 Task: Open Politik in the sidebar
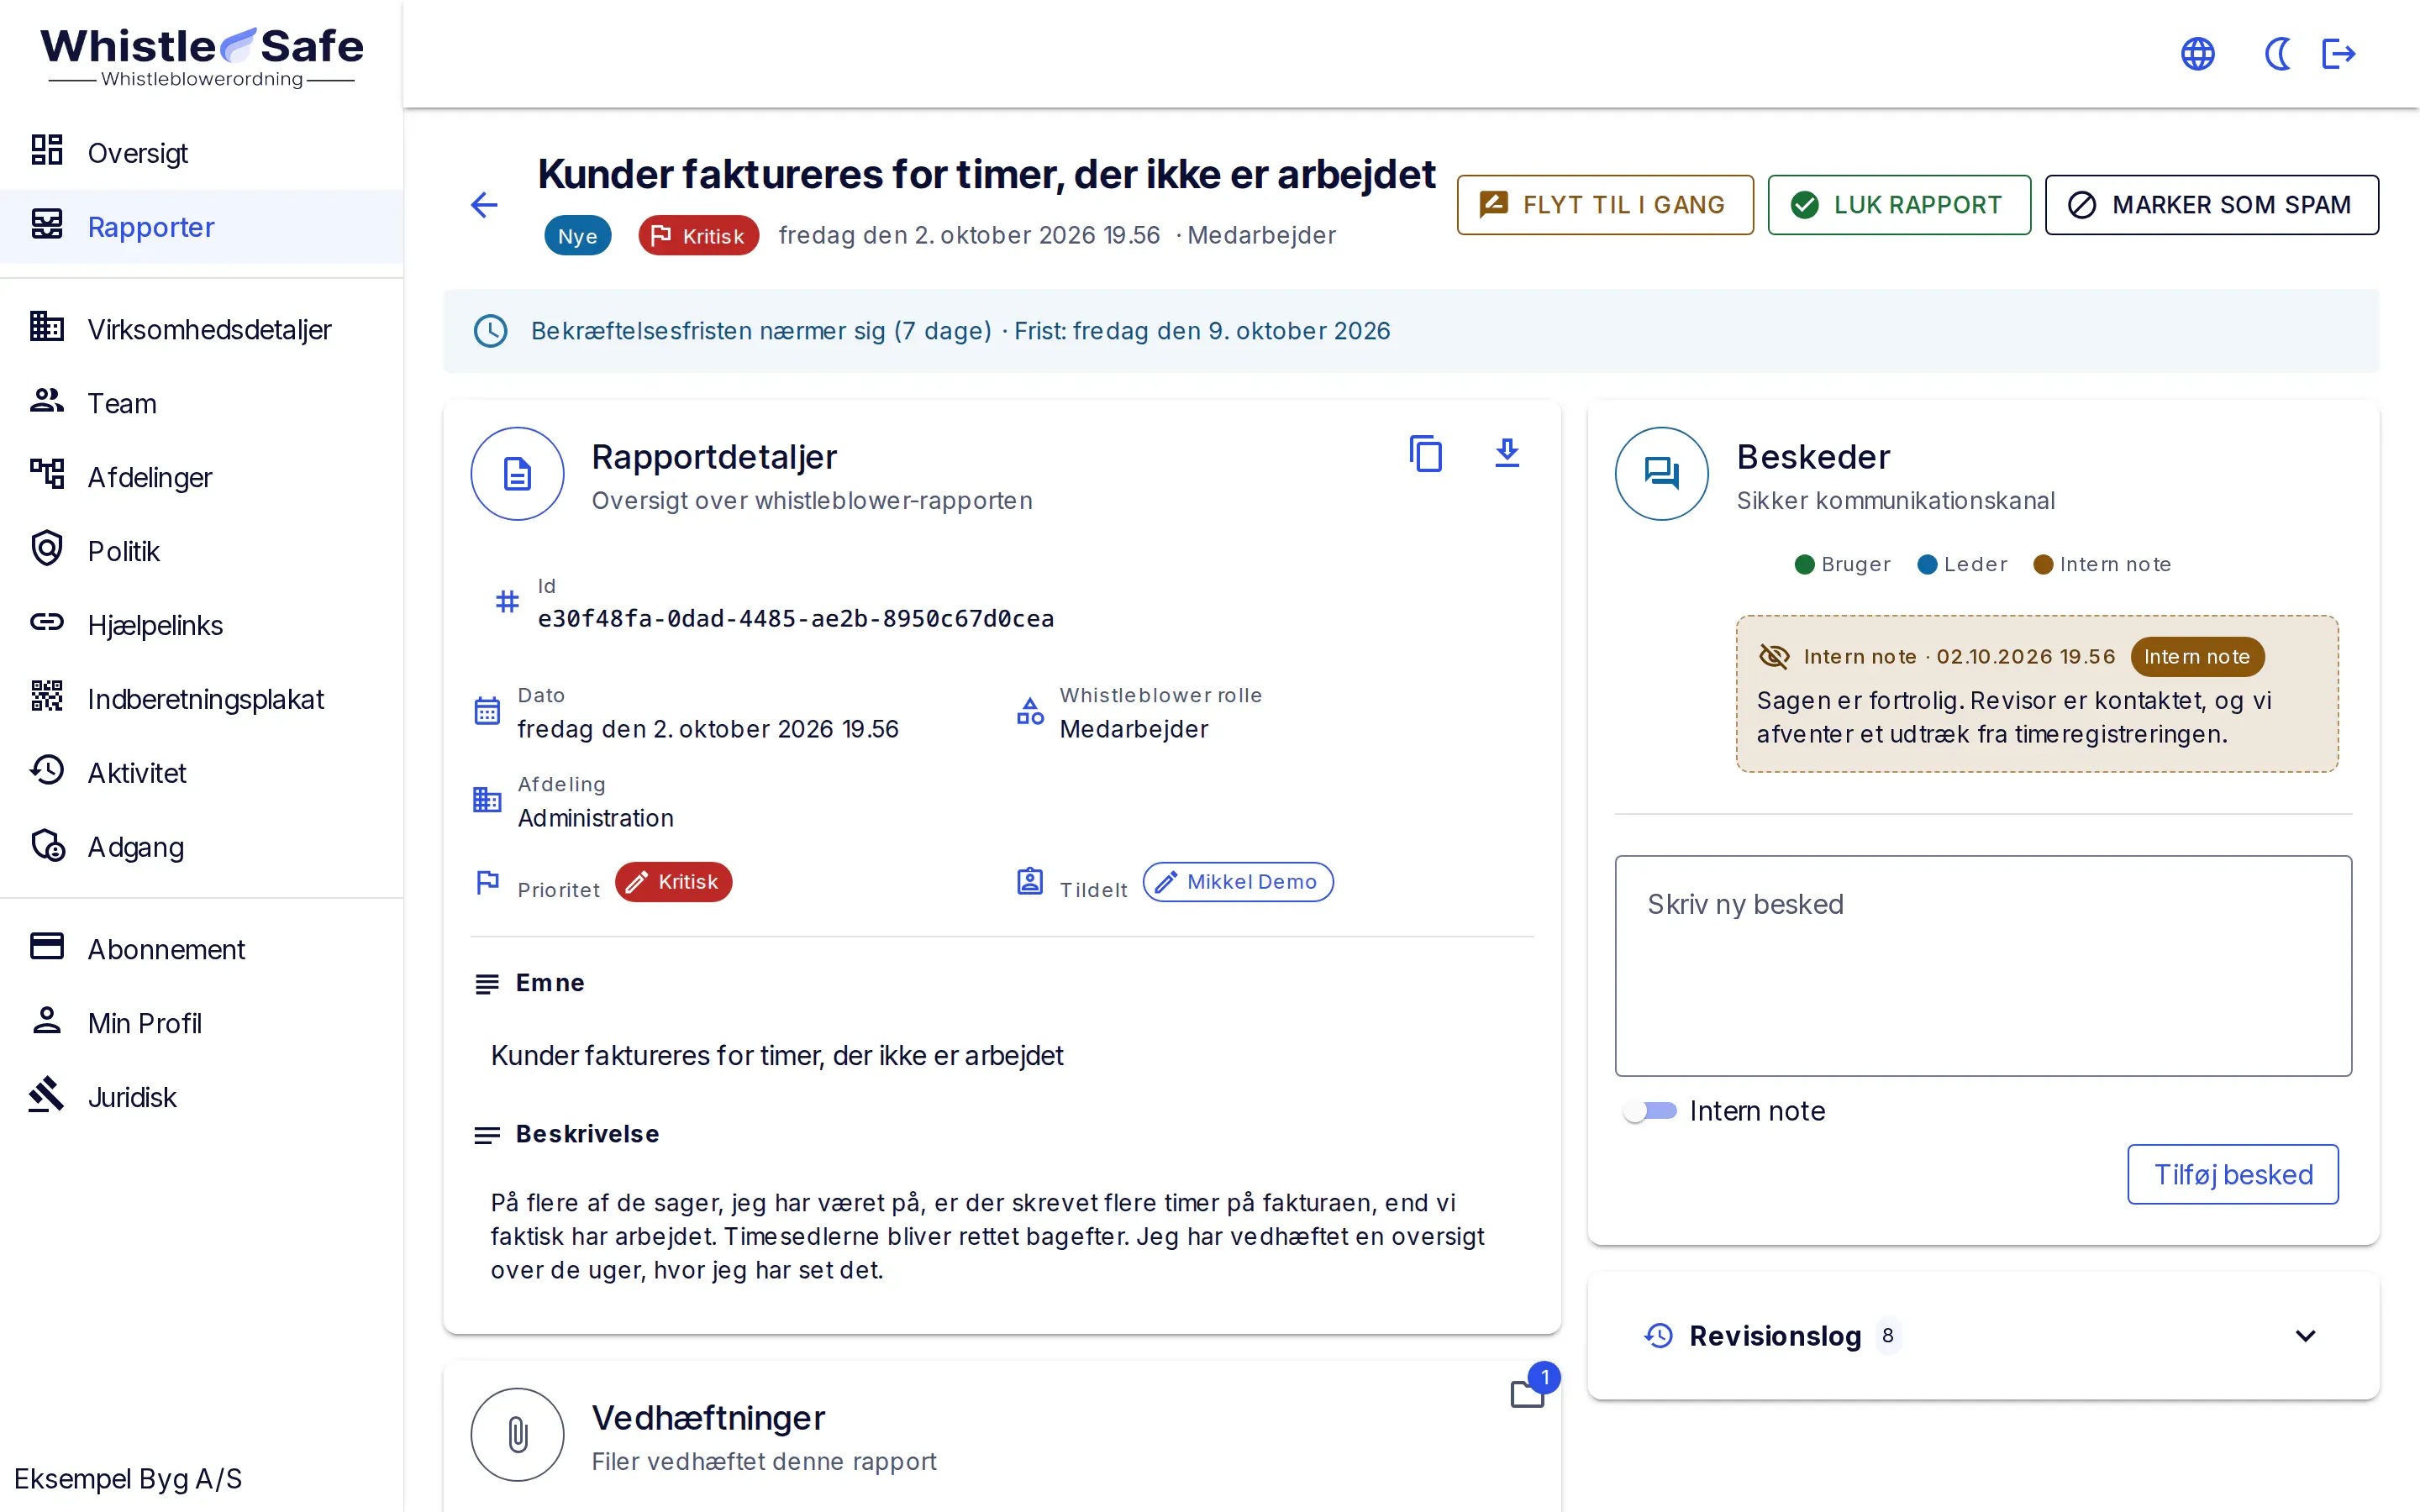coord(201,551)
